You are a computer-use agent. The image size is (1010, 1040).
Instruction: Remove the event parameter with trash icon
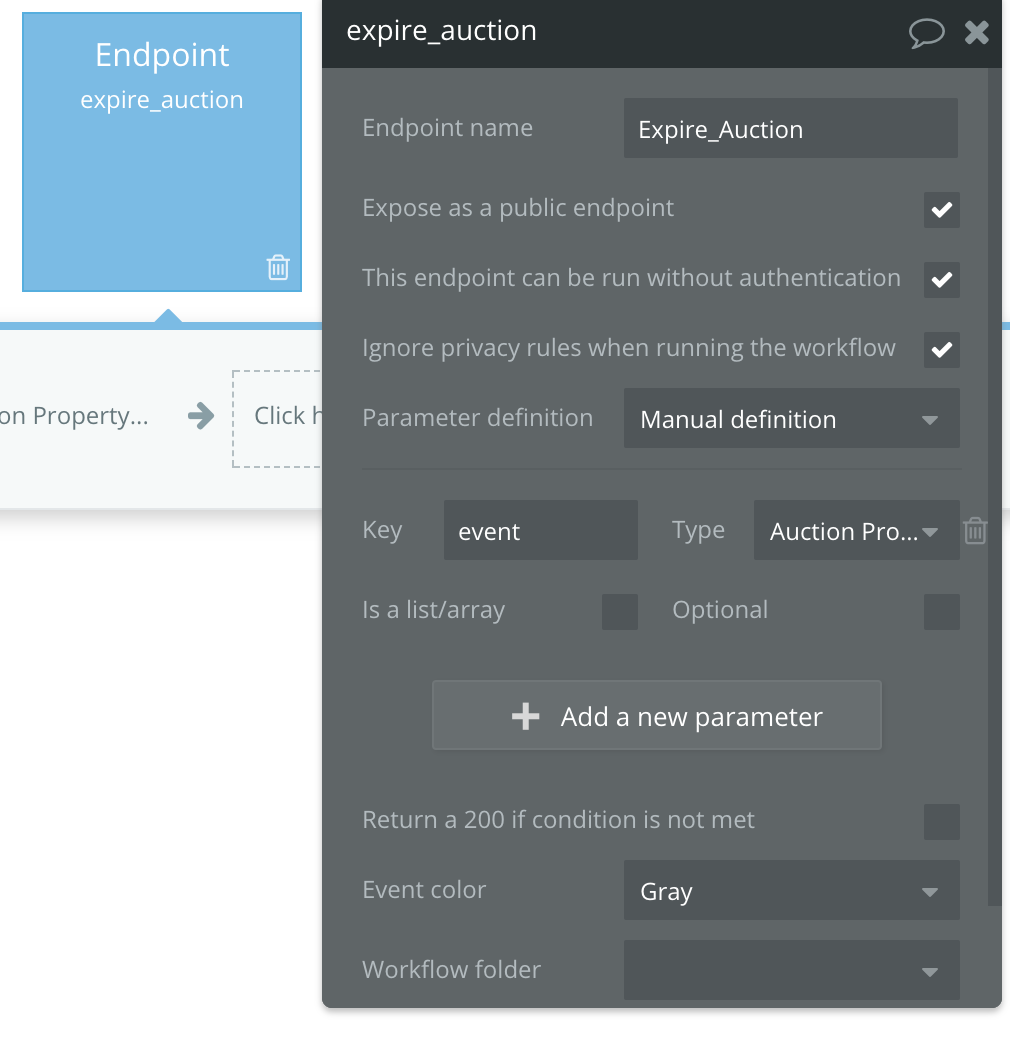click(975, 531)
